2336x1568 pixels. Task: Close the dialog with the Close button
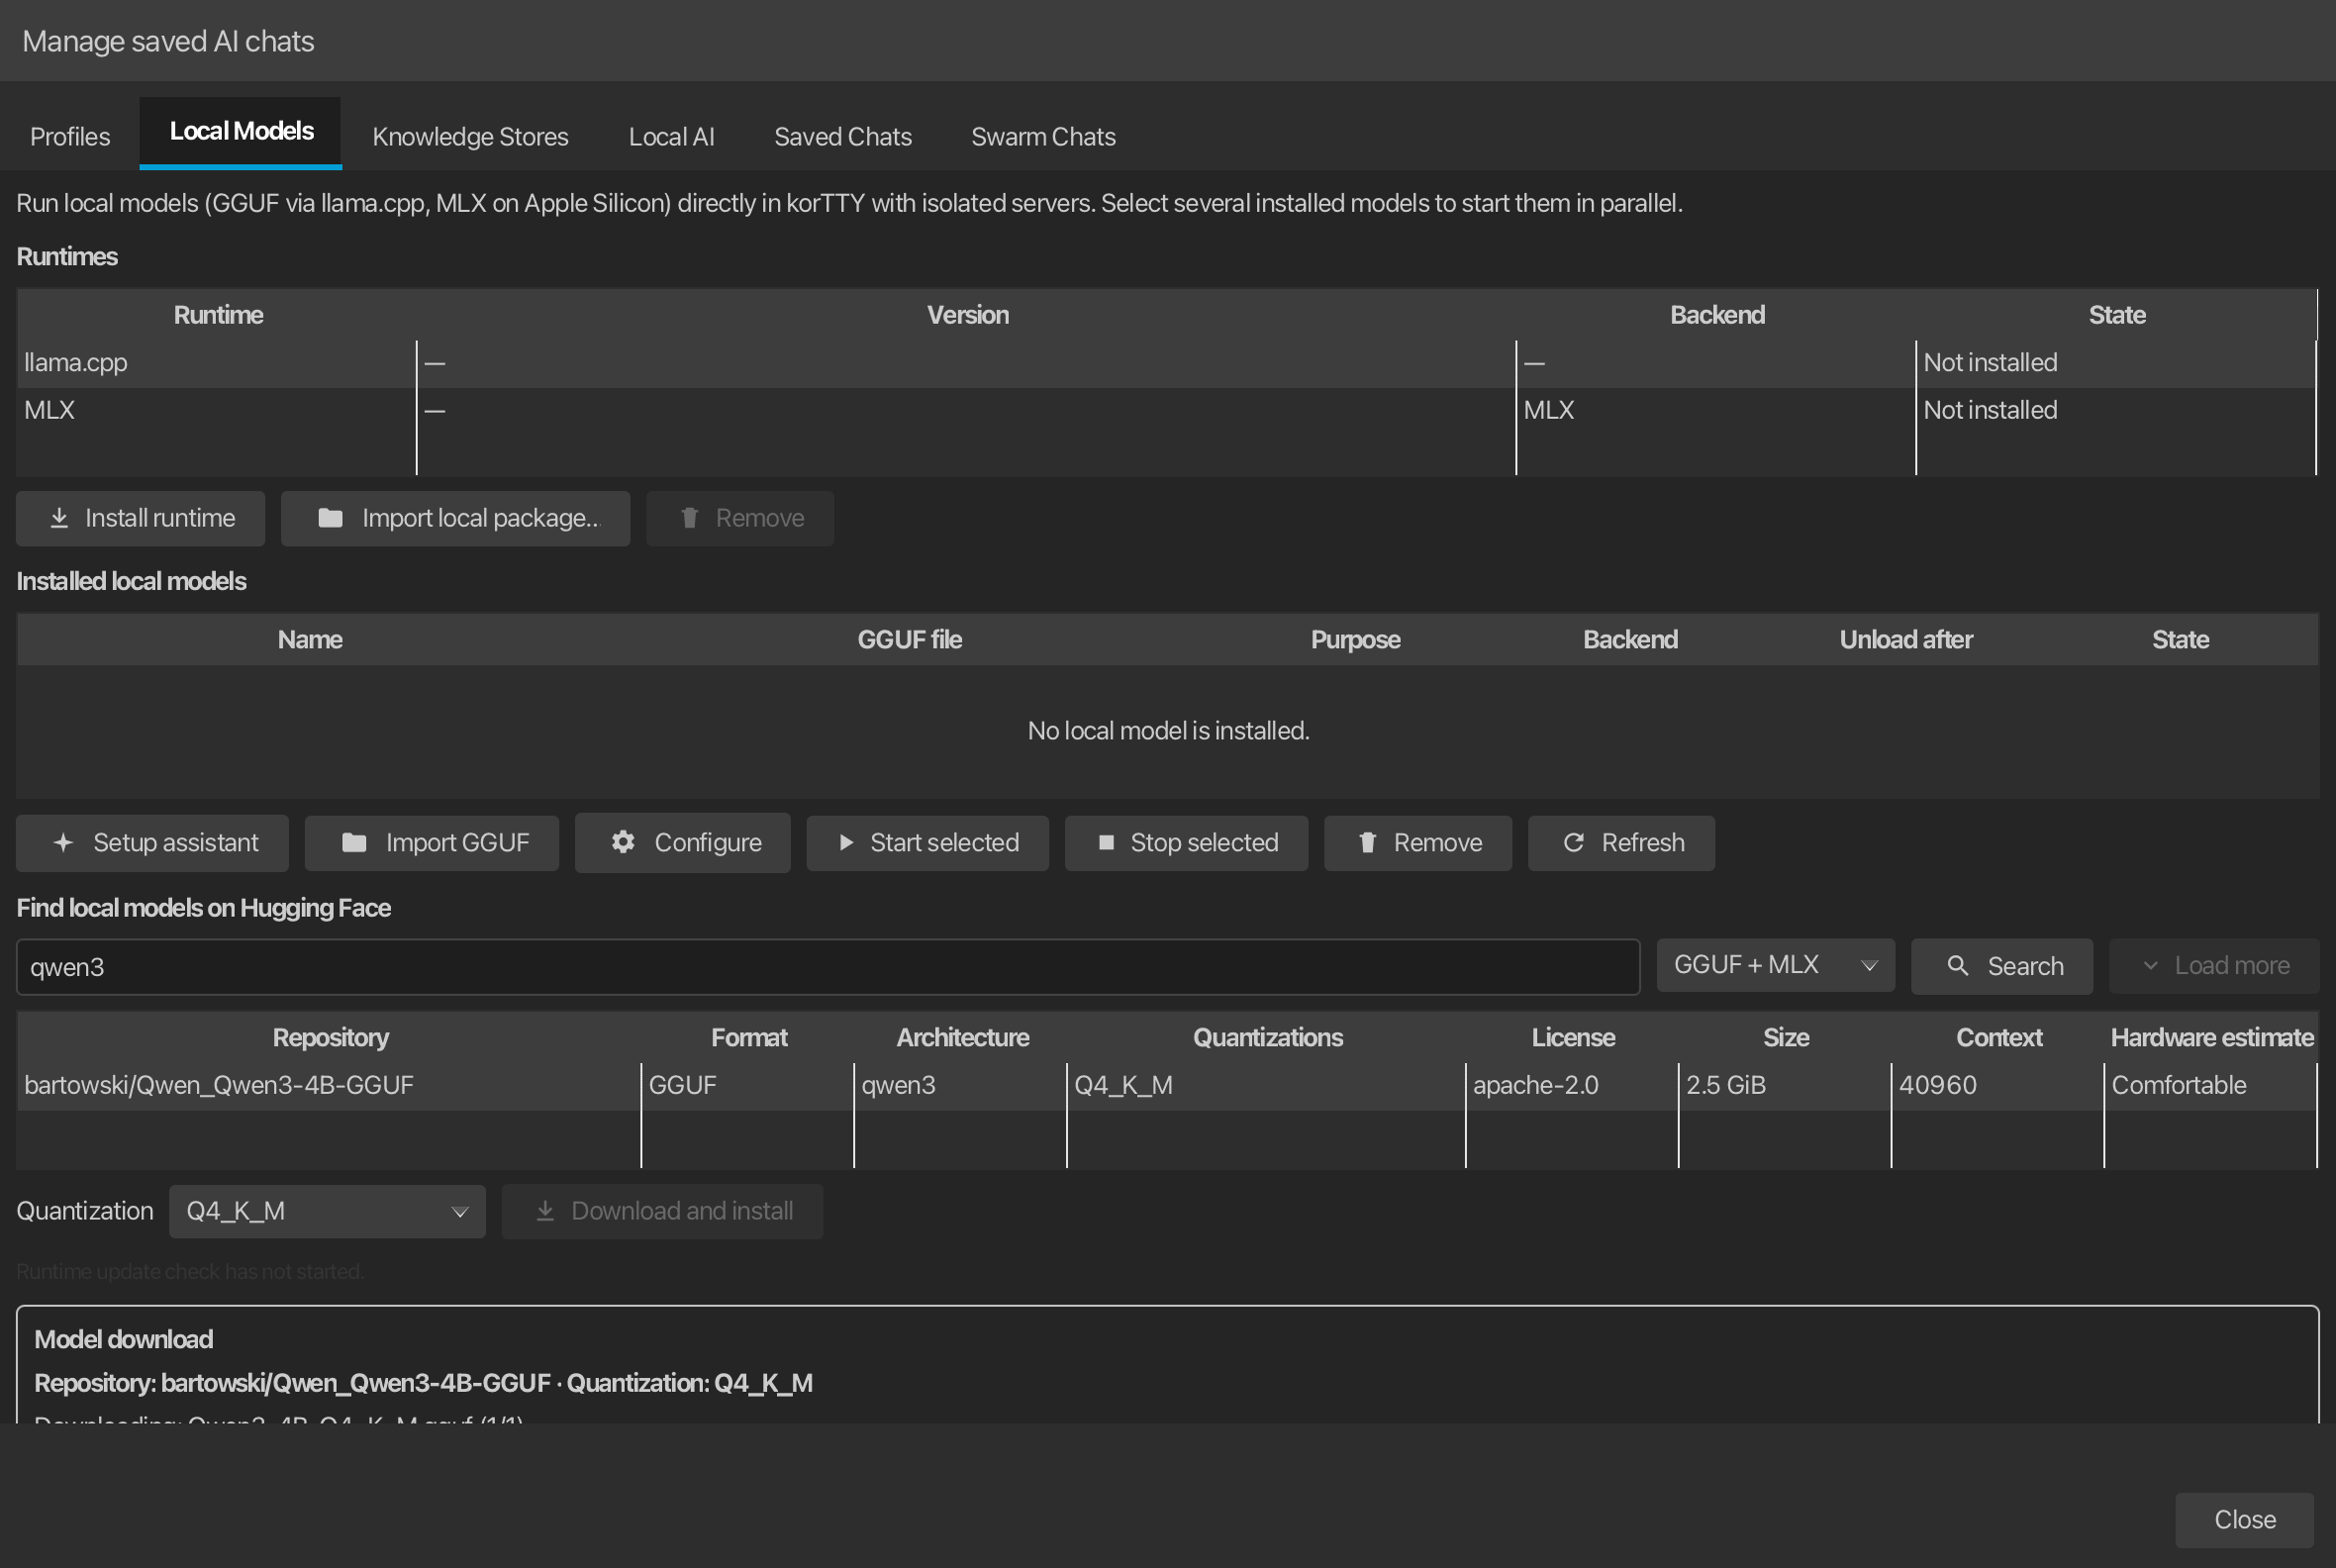[x=2245, y=1520]
